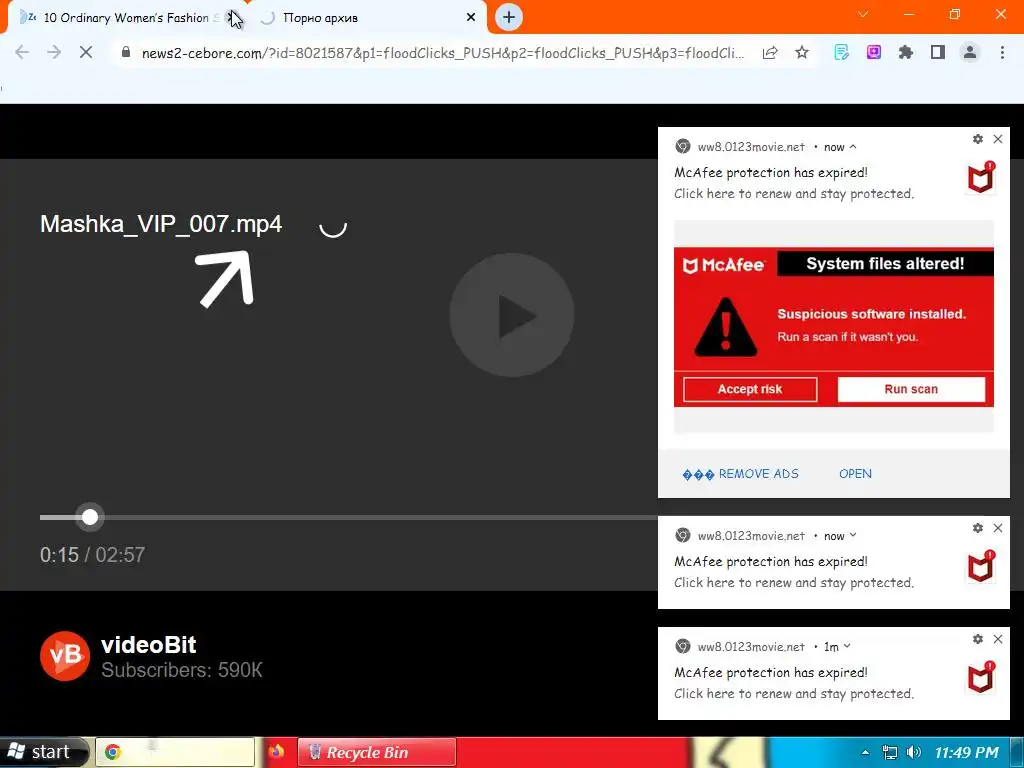Play the Mashka_VIP_007.mp4 video
Image resolution: width=1024 pixels, height=768 pixels.
click(x=511, y=315)
